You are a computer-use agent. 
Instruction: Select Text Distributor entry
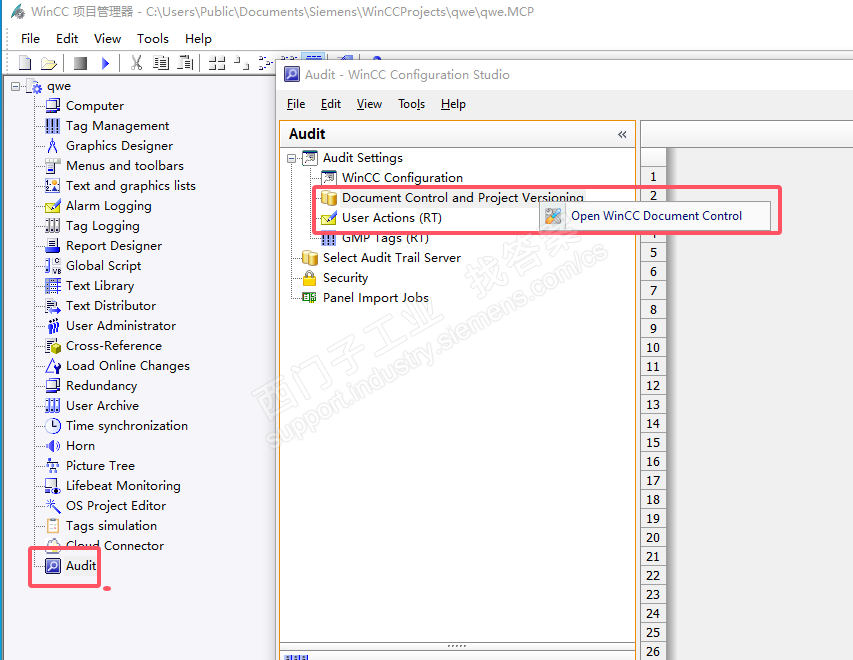pos(111,306)
